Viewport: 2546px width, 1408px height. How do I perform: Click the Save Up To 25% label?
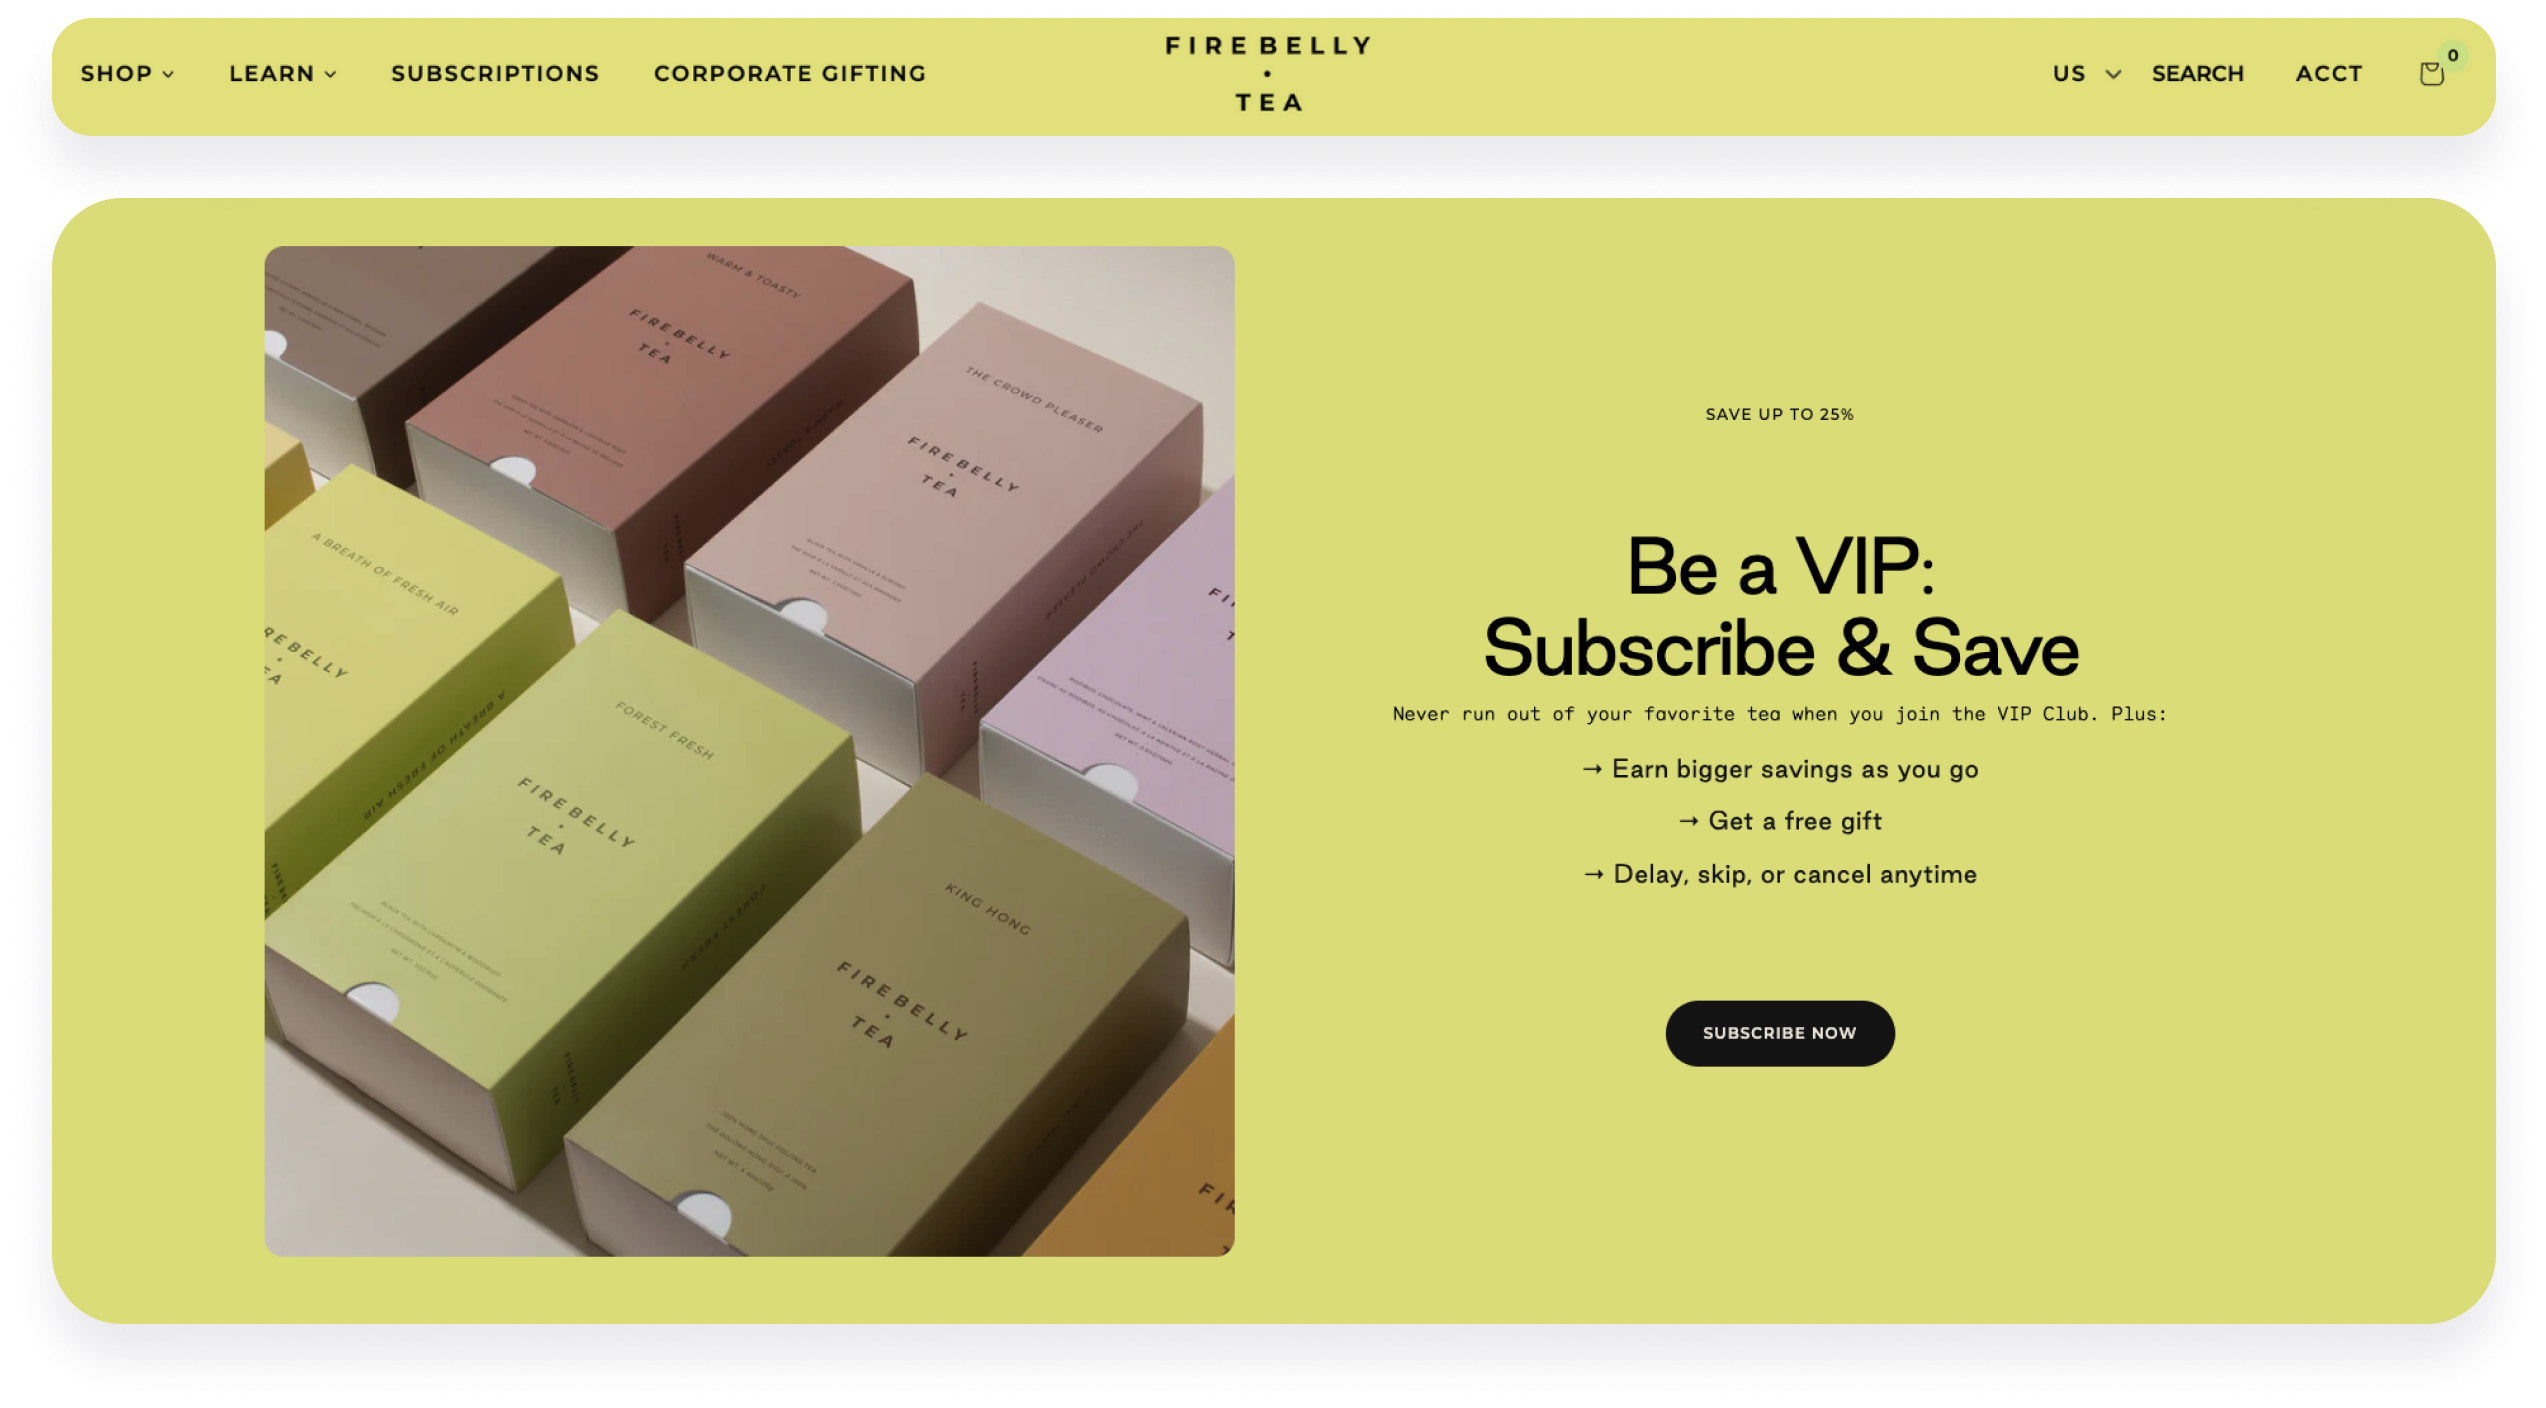pyautogui.click(x=1779, y=414)
